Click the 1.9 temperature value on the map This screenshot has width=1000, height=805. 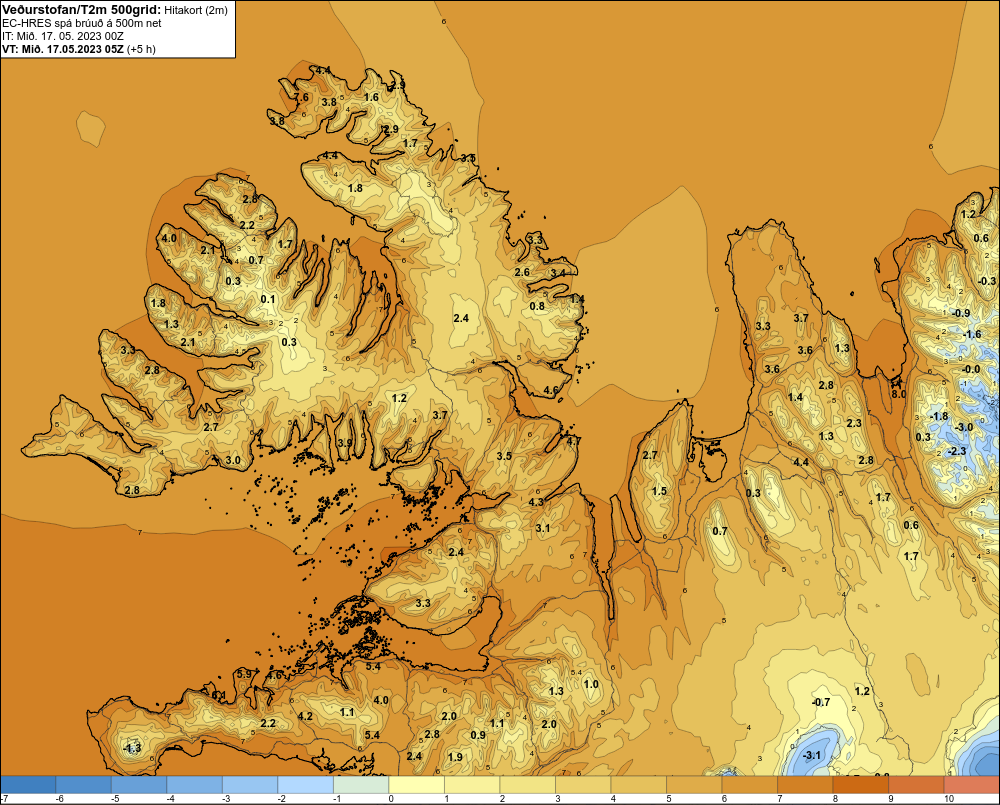pos(455,757)
